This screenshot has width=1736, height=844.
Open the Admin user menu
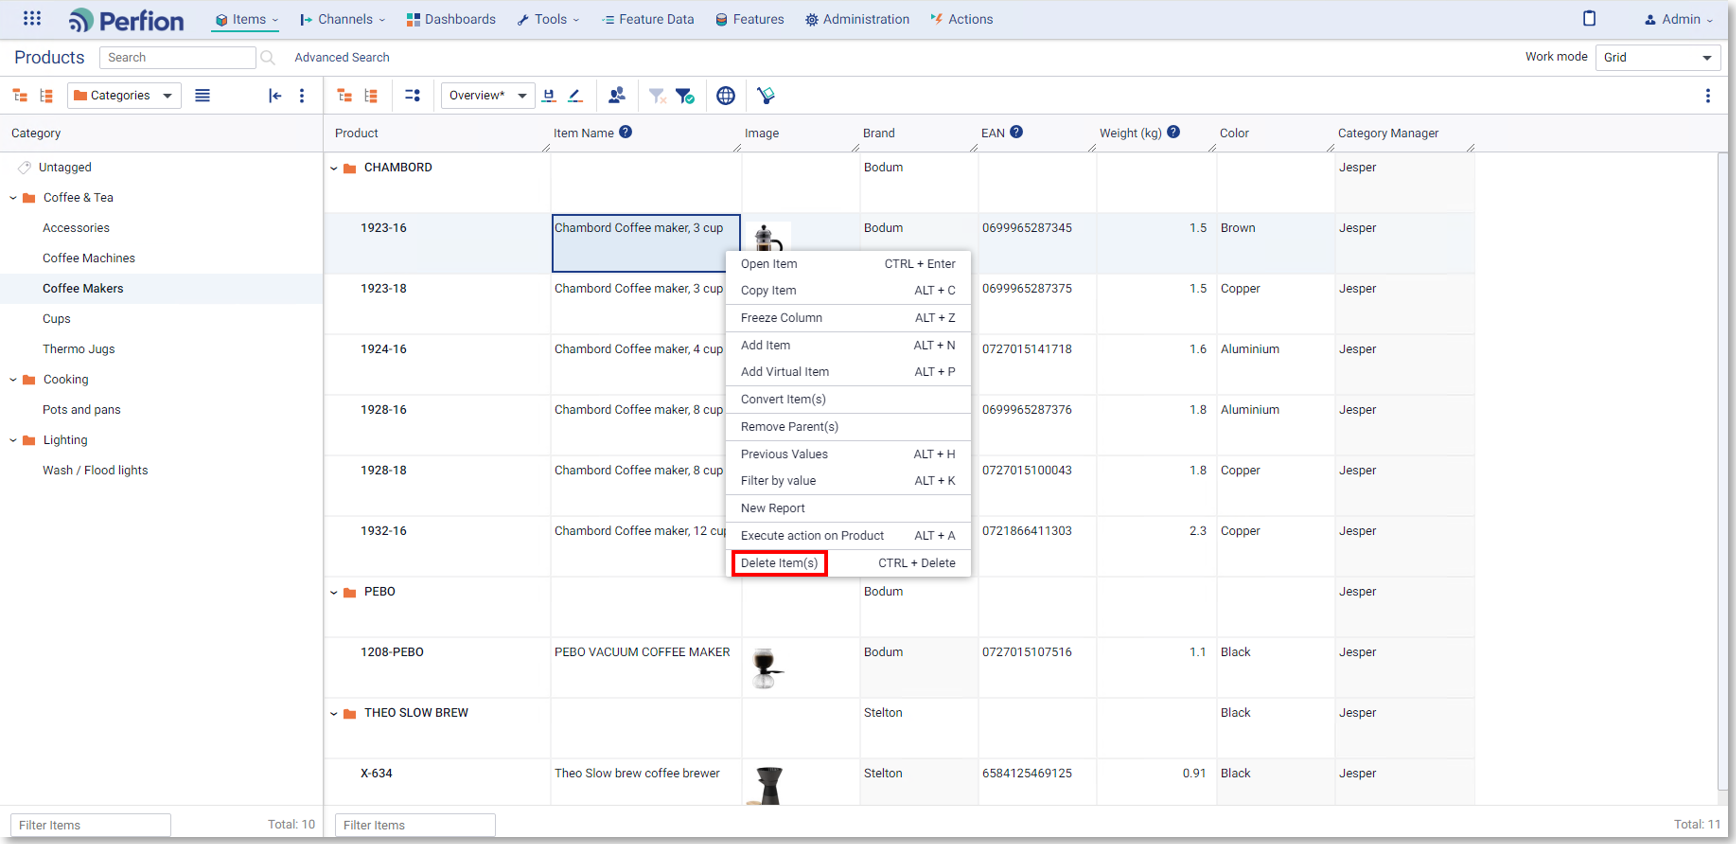[1678, 20]
